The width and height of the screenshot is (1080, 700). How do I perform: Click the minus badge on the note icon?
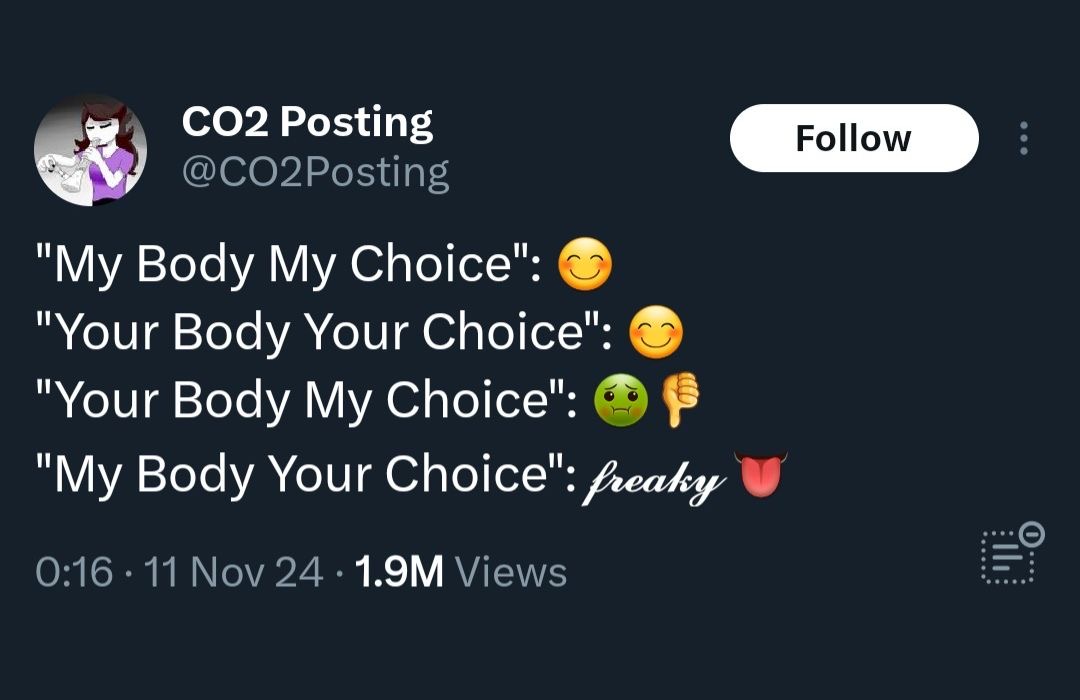pyautogui.click(x=1032, y=533)
